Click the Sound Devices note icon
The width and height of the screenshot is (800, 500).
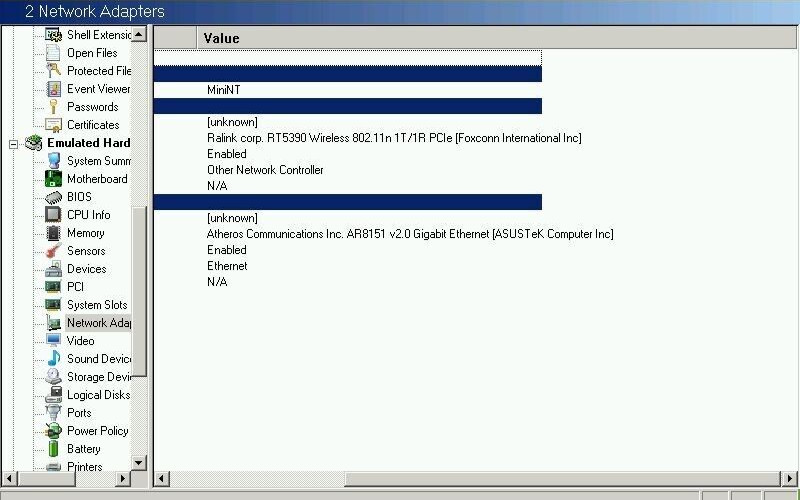tap(53, 359)
